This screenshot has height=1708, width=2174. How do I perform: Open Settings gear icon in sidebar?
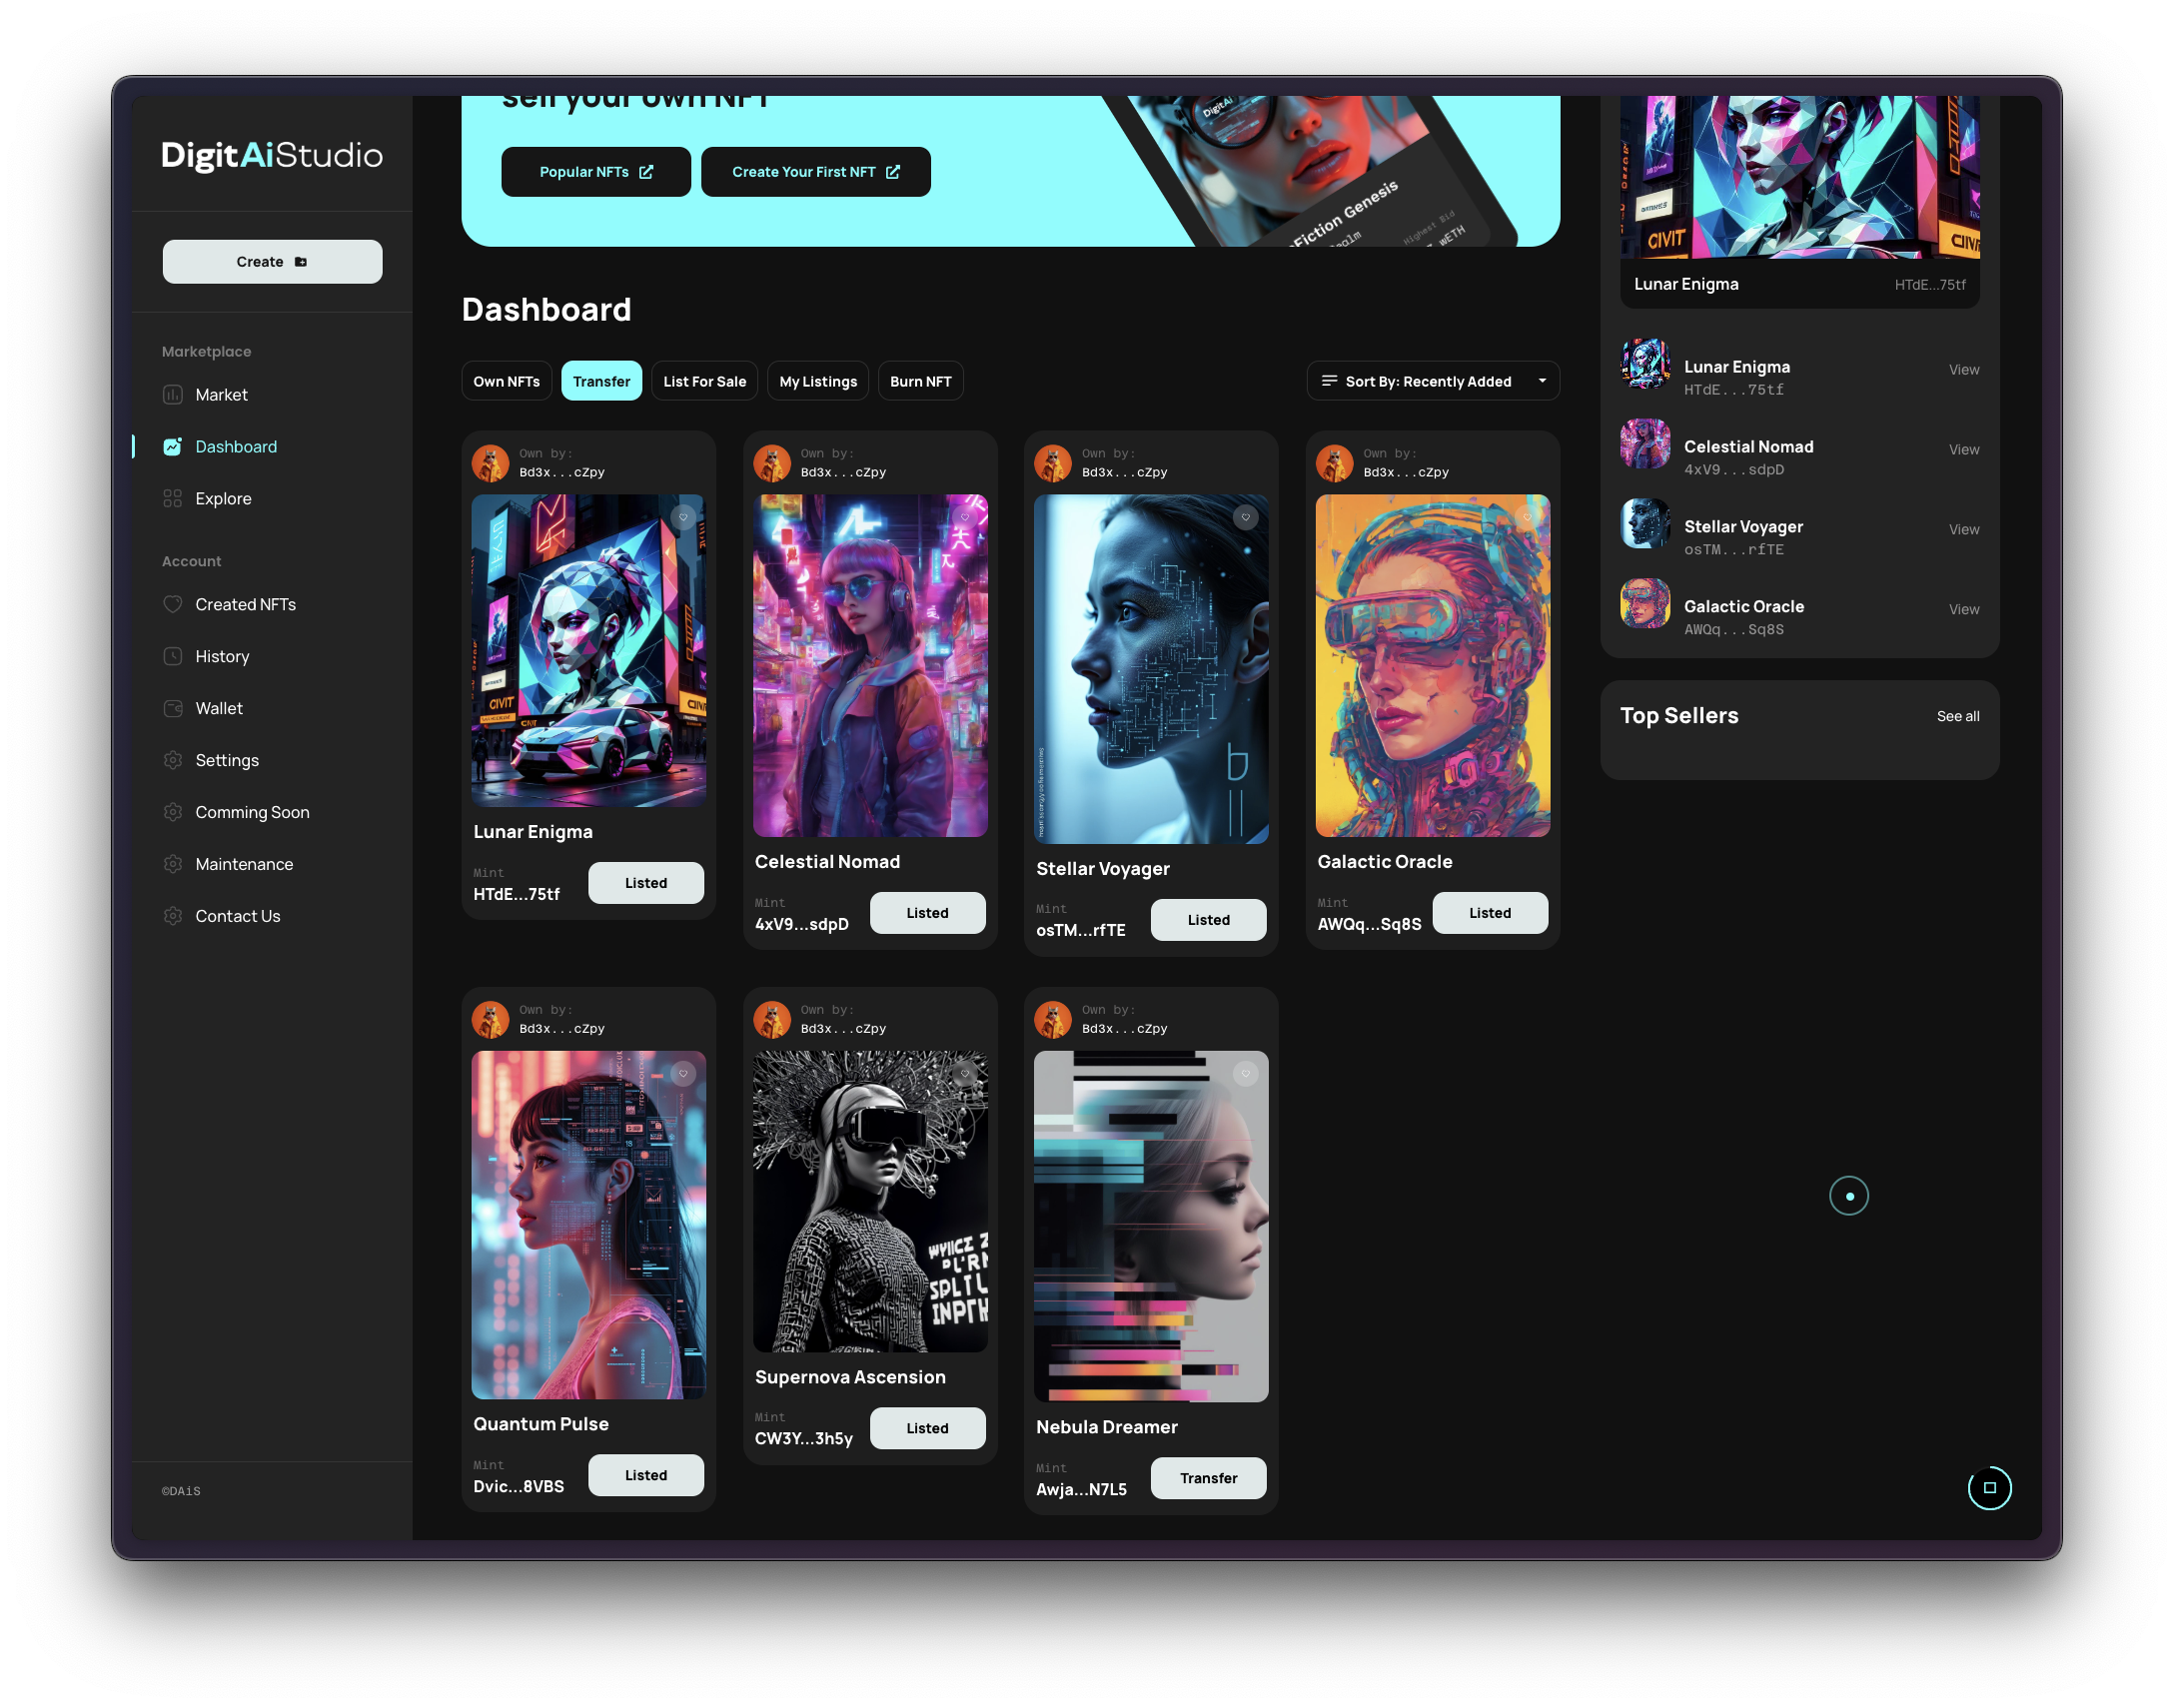click(x=172, y=761)
